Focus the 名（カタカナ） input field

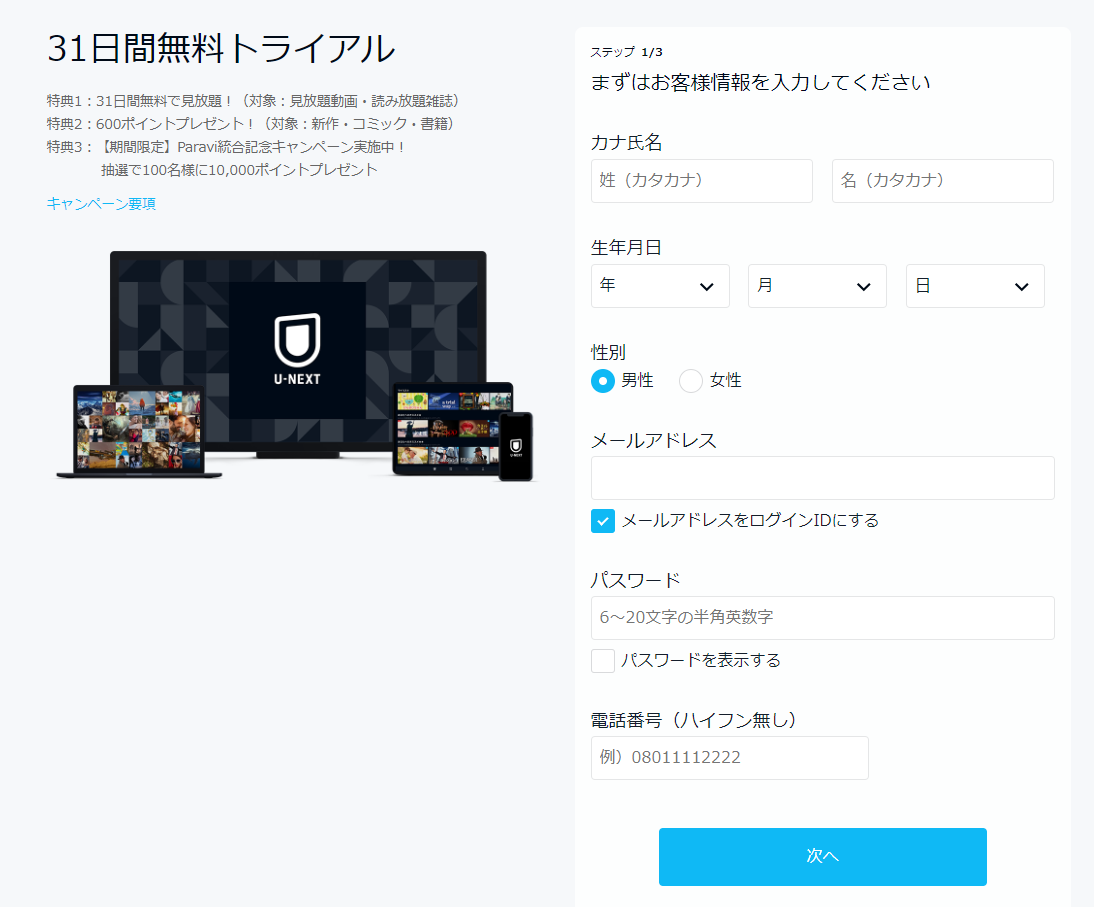click(942, 181)
